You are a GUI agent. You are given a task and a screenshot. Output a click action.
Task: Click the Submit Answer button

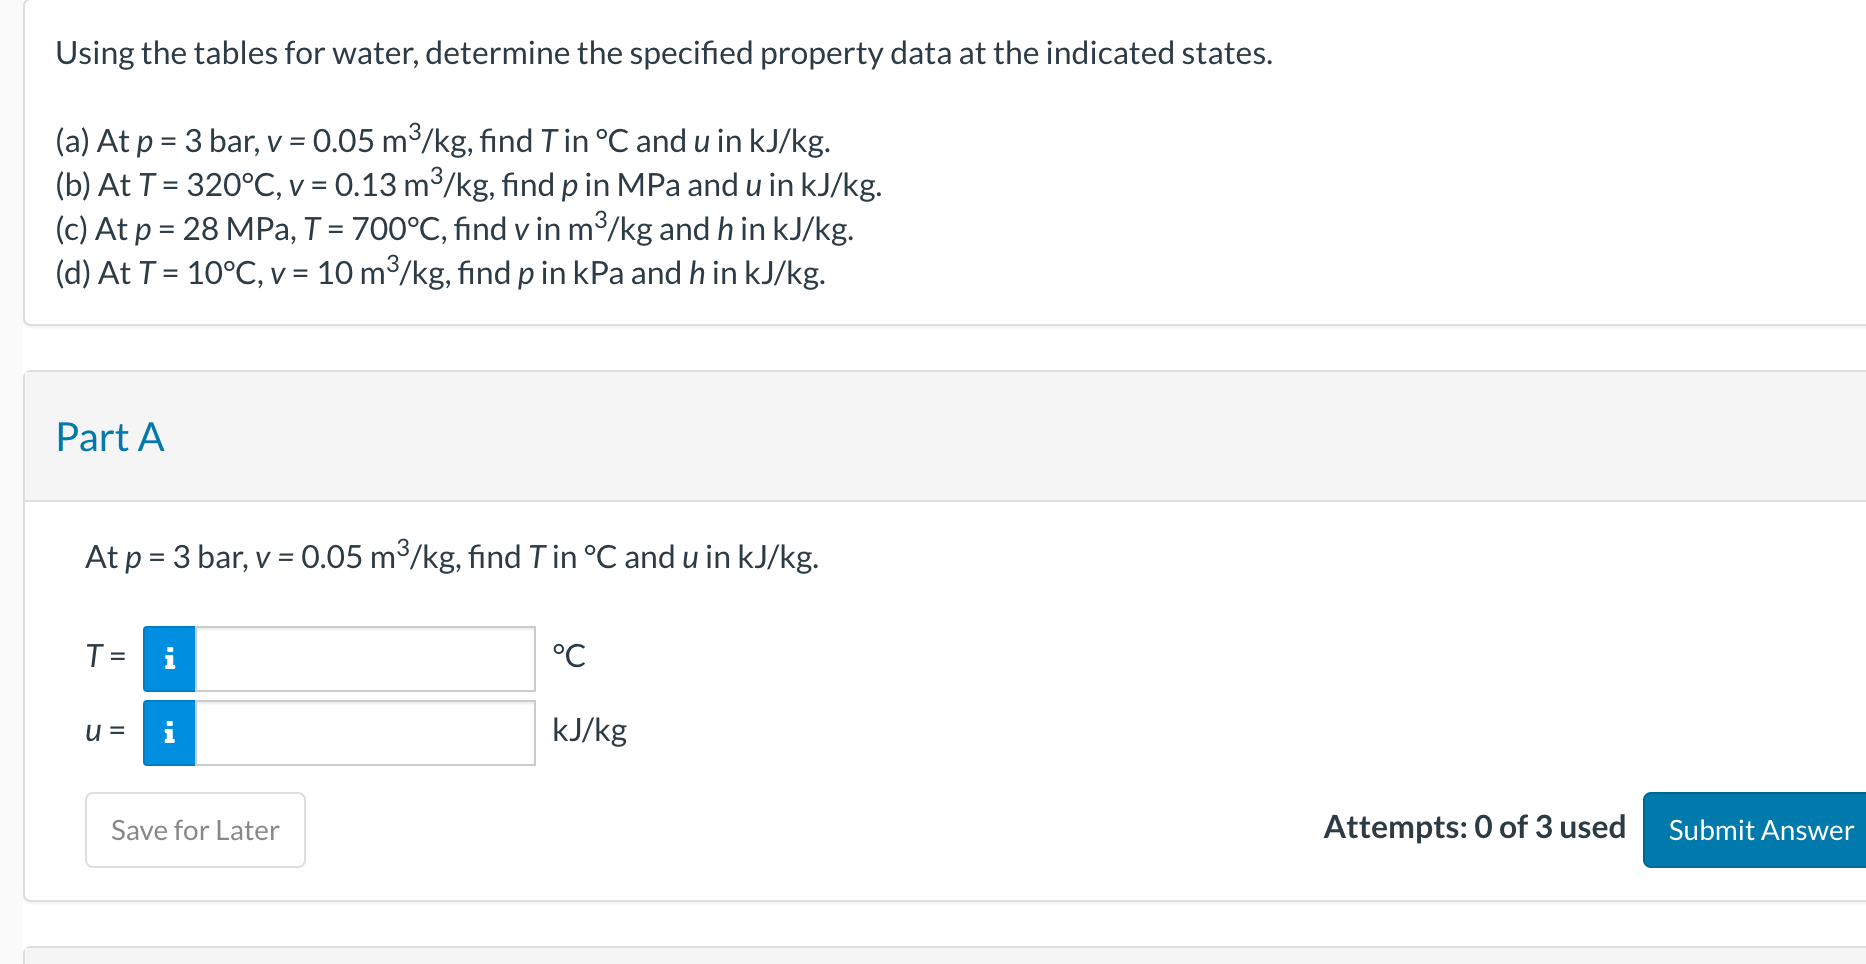pos(1758,830)
